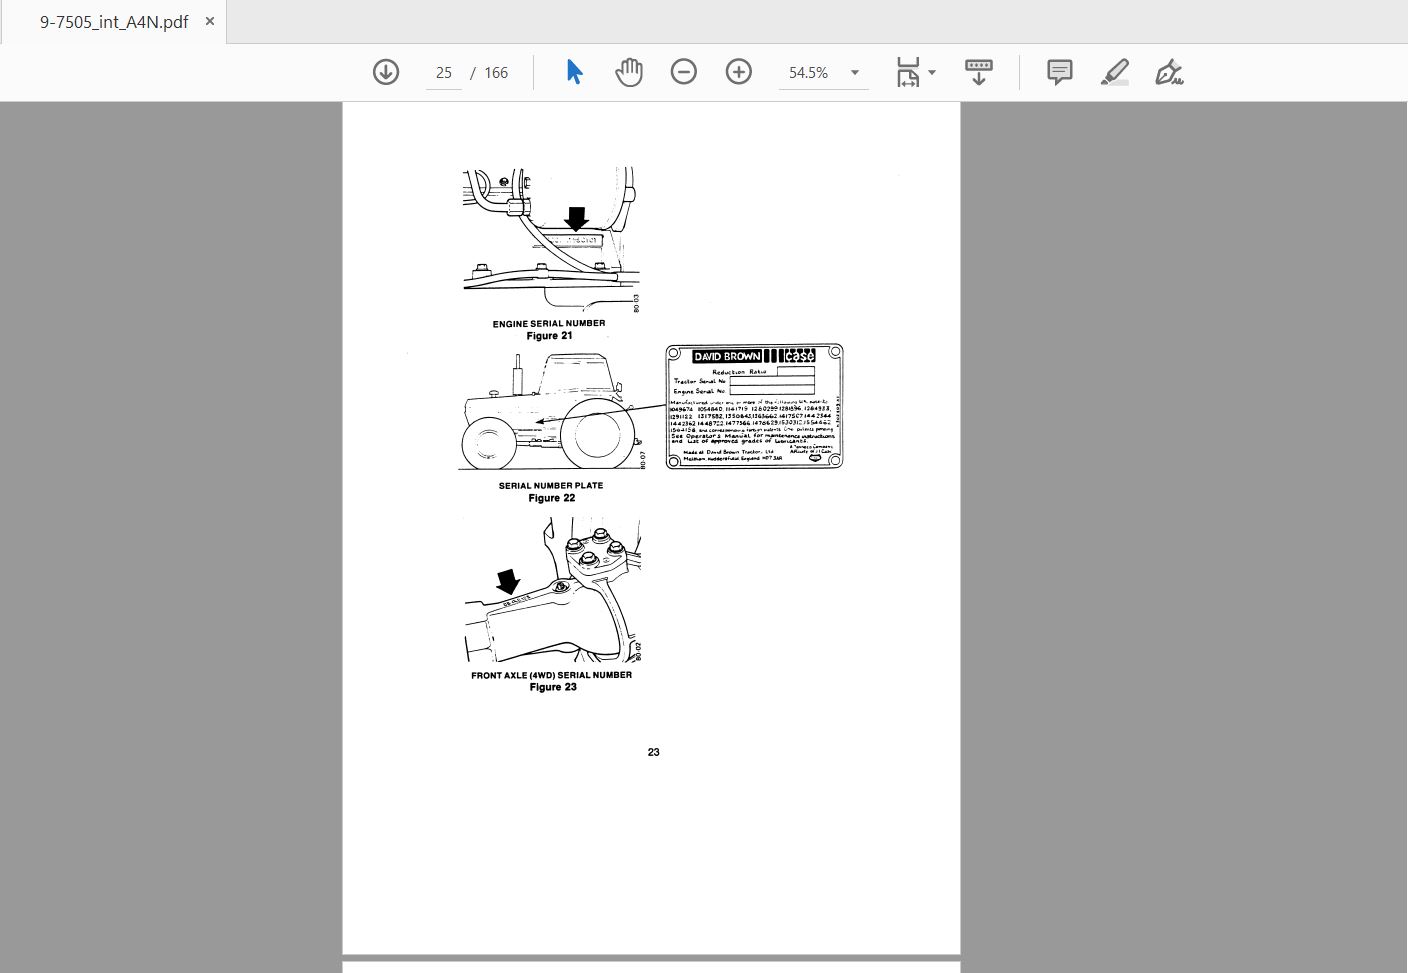The image size is (1408, 973).
Task: Open the sign document pen tool
Action: [1169, 72]
